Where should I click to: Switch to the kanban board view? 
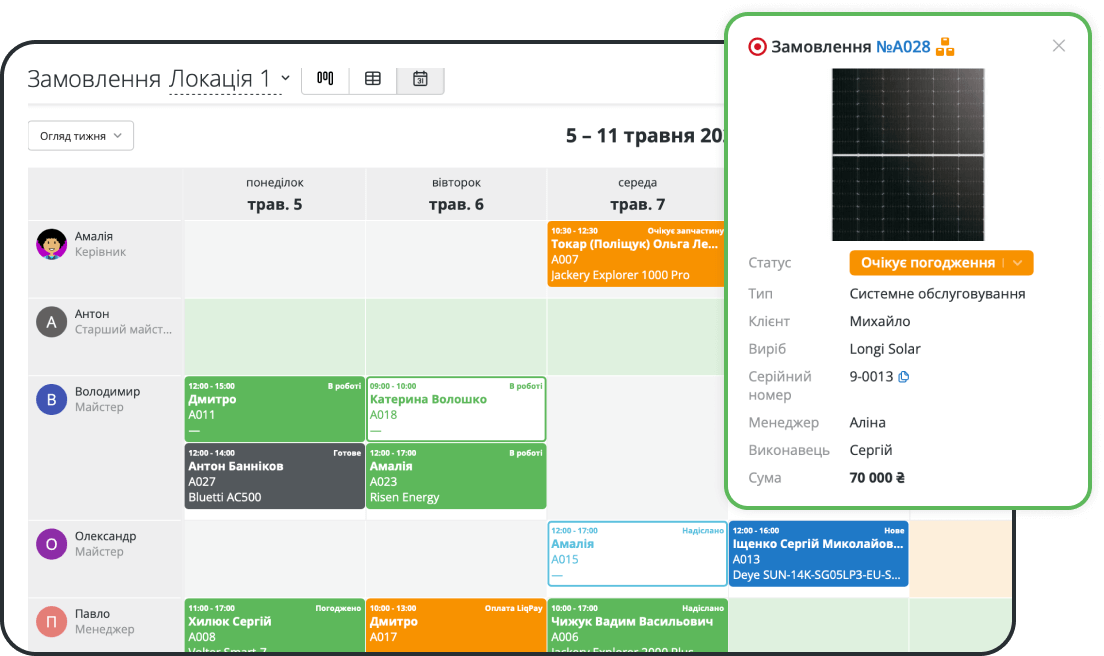[325, 78]
